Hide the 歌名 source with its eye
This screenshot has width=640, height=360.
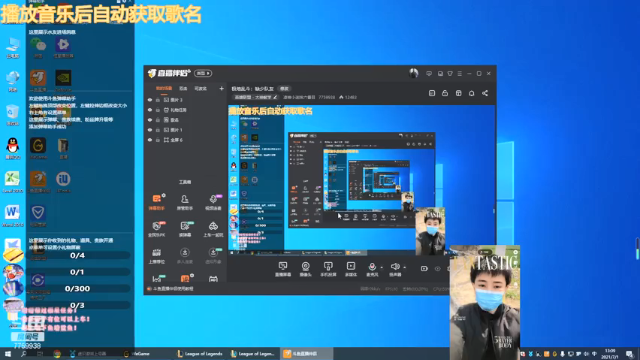150,120
